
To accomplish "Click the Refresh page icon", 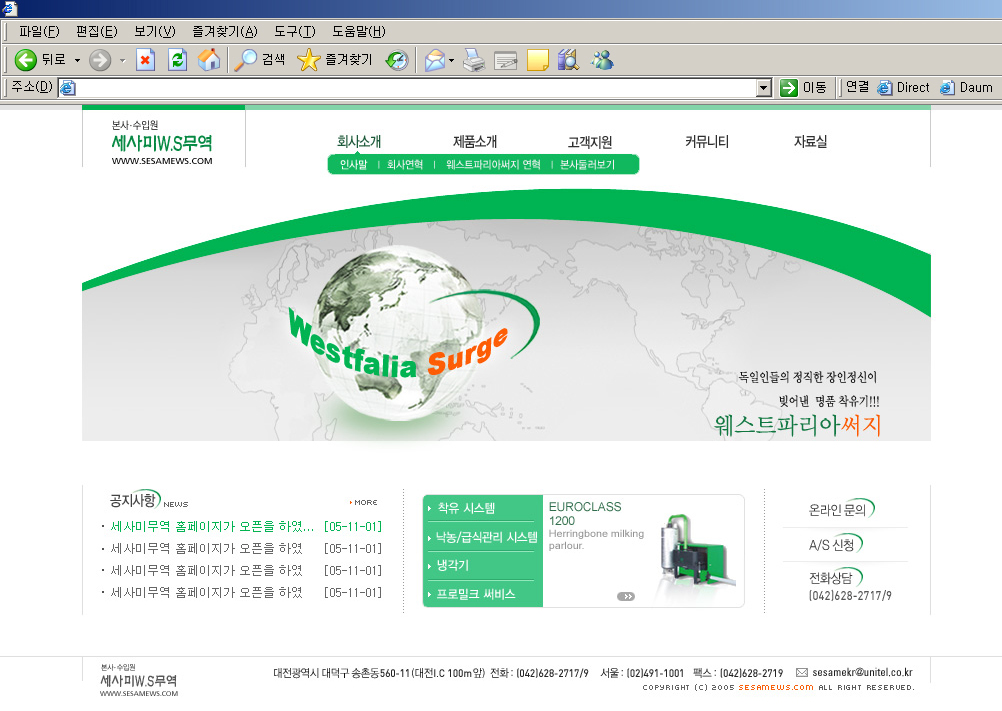I will tap(177, 60).
